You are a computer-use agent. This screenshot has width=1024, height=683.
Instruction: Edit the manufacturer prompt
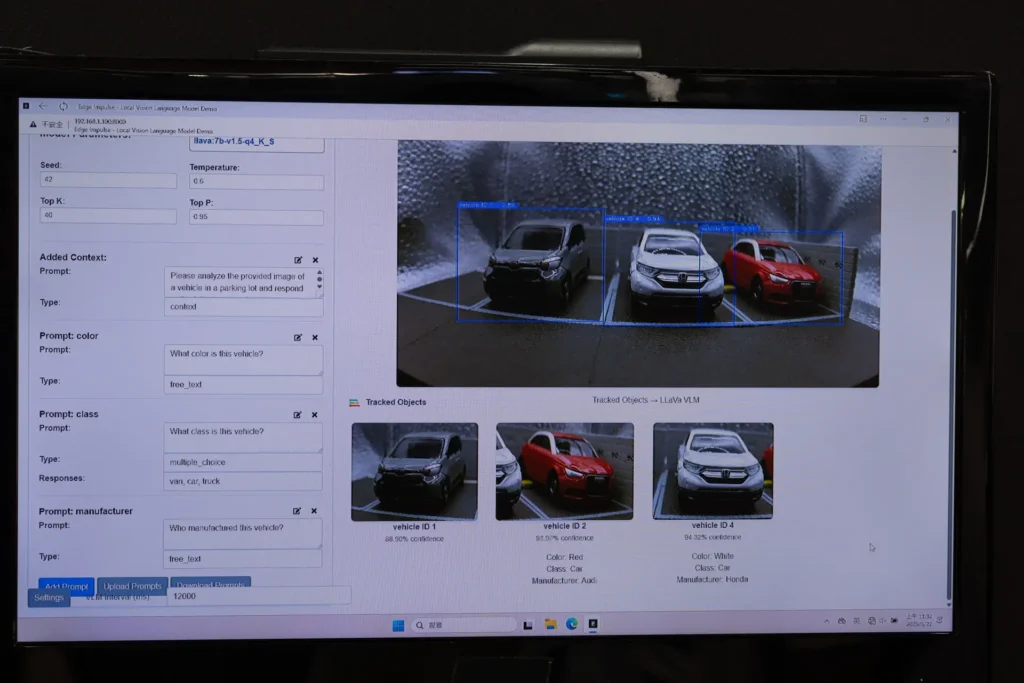pos(297,511)
